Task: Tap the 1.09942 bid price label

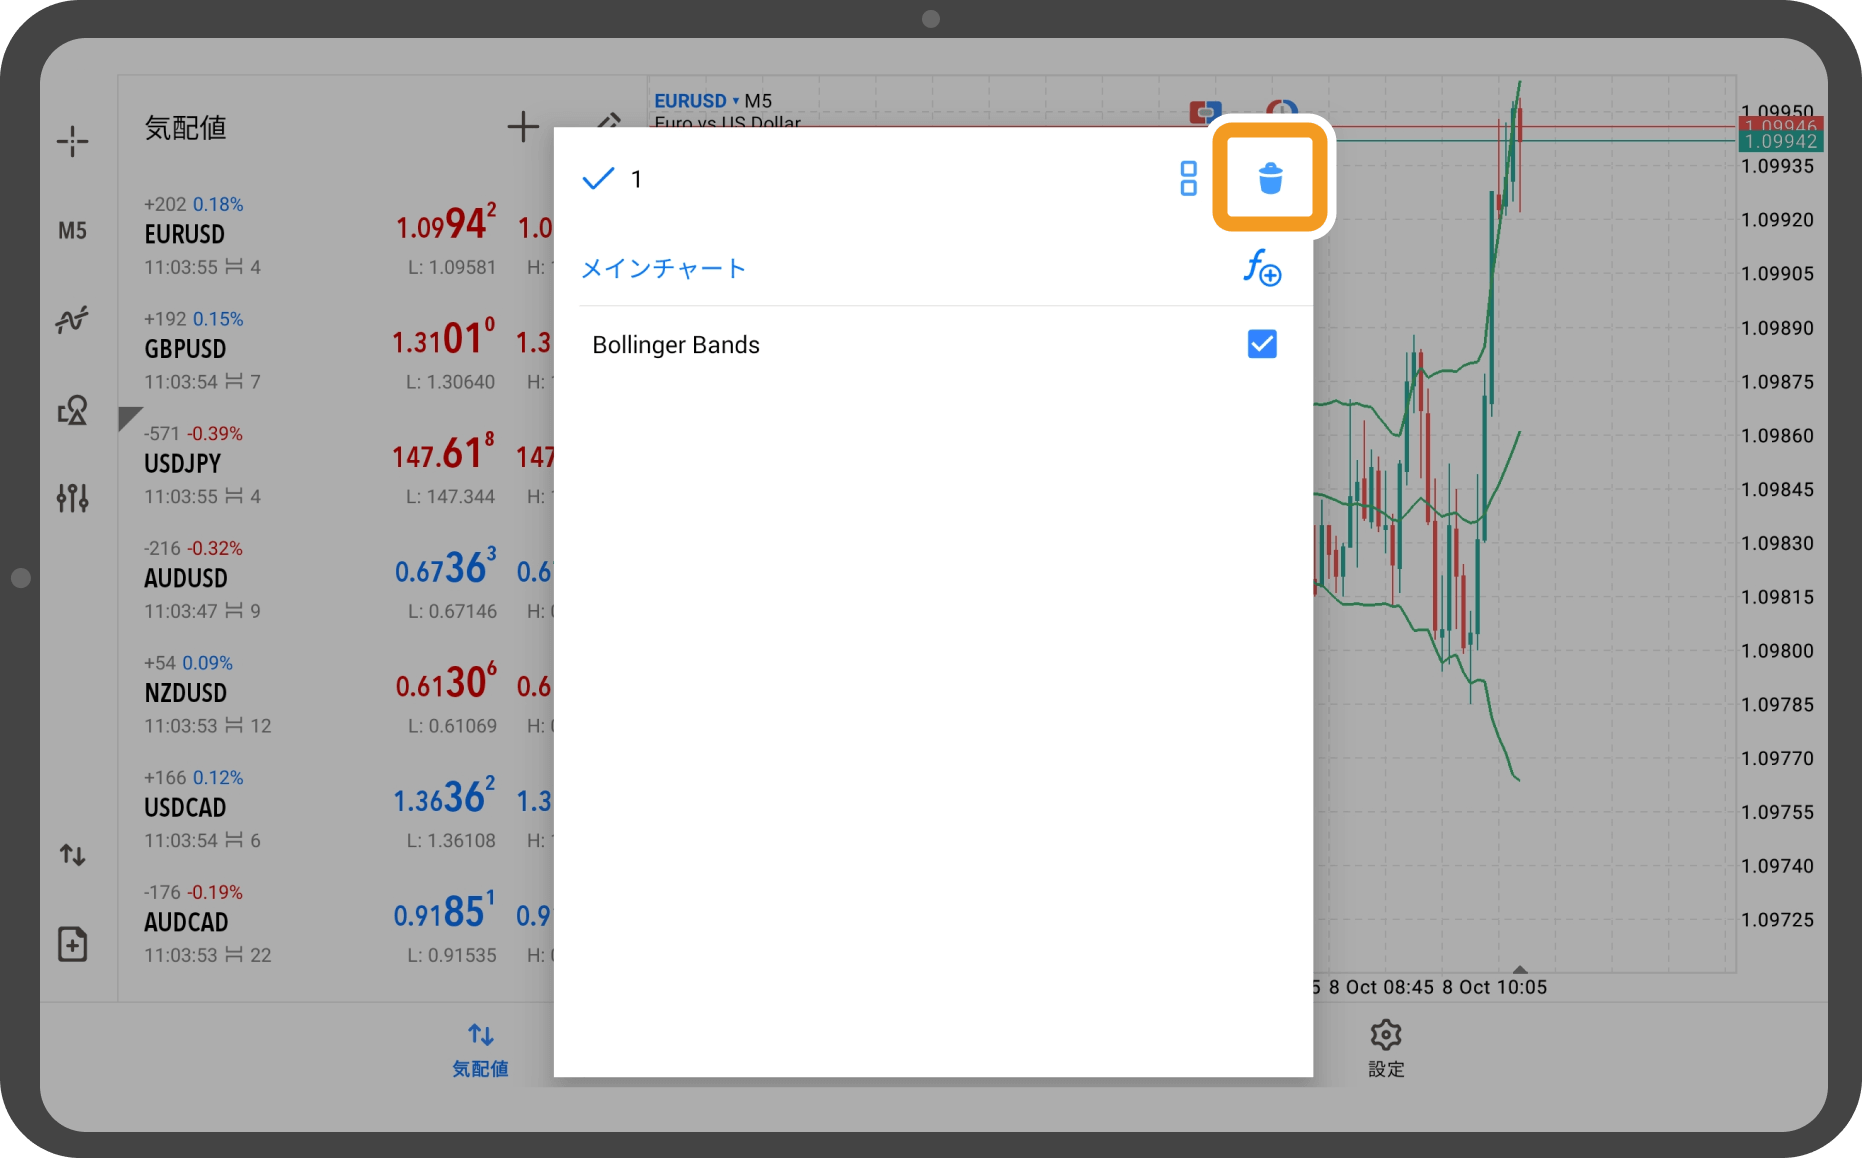Action: 1780,142
